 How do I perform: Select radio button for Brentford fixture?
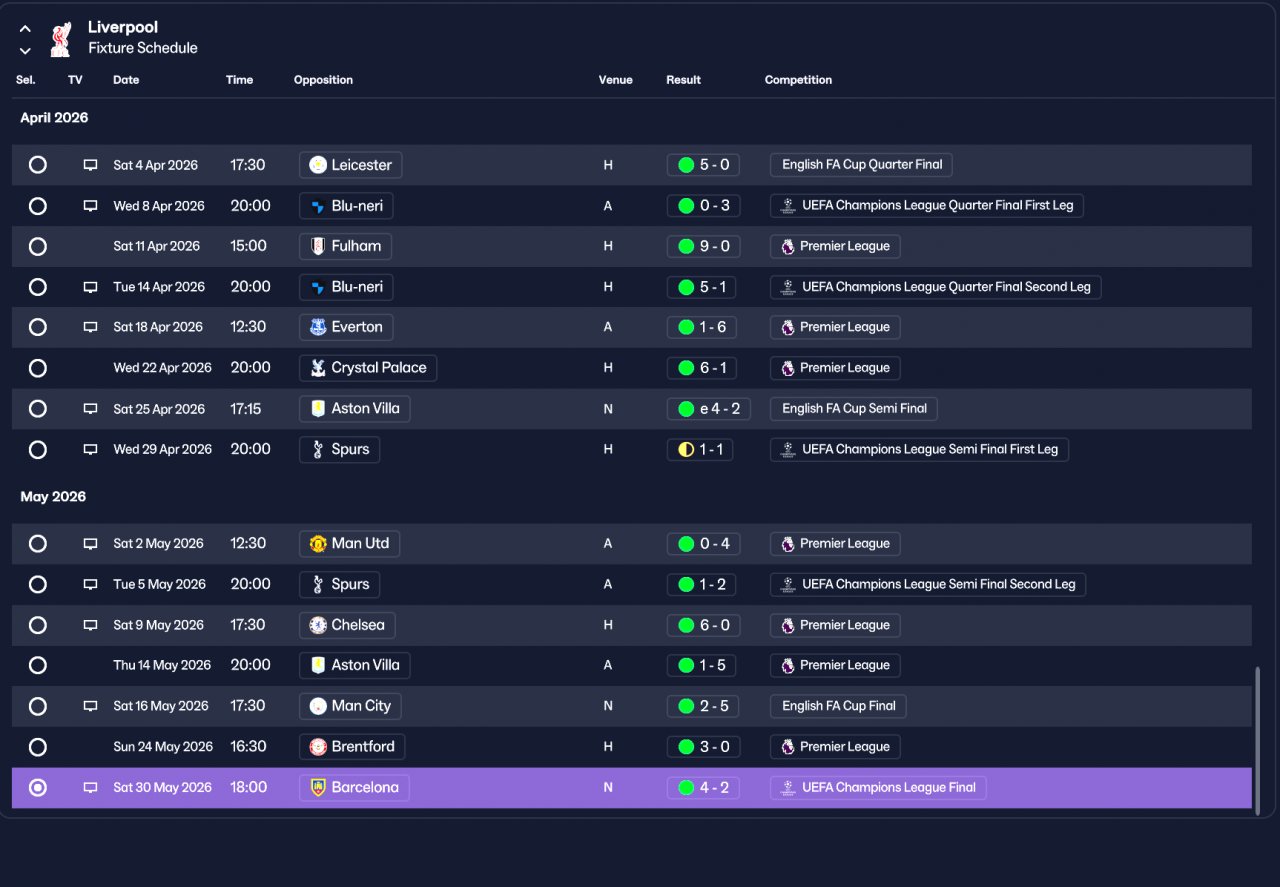[x=38, y=747]
